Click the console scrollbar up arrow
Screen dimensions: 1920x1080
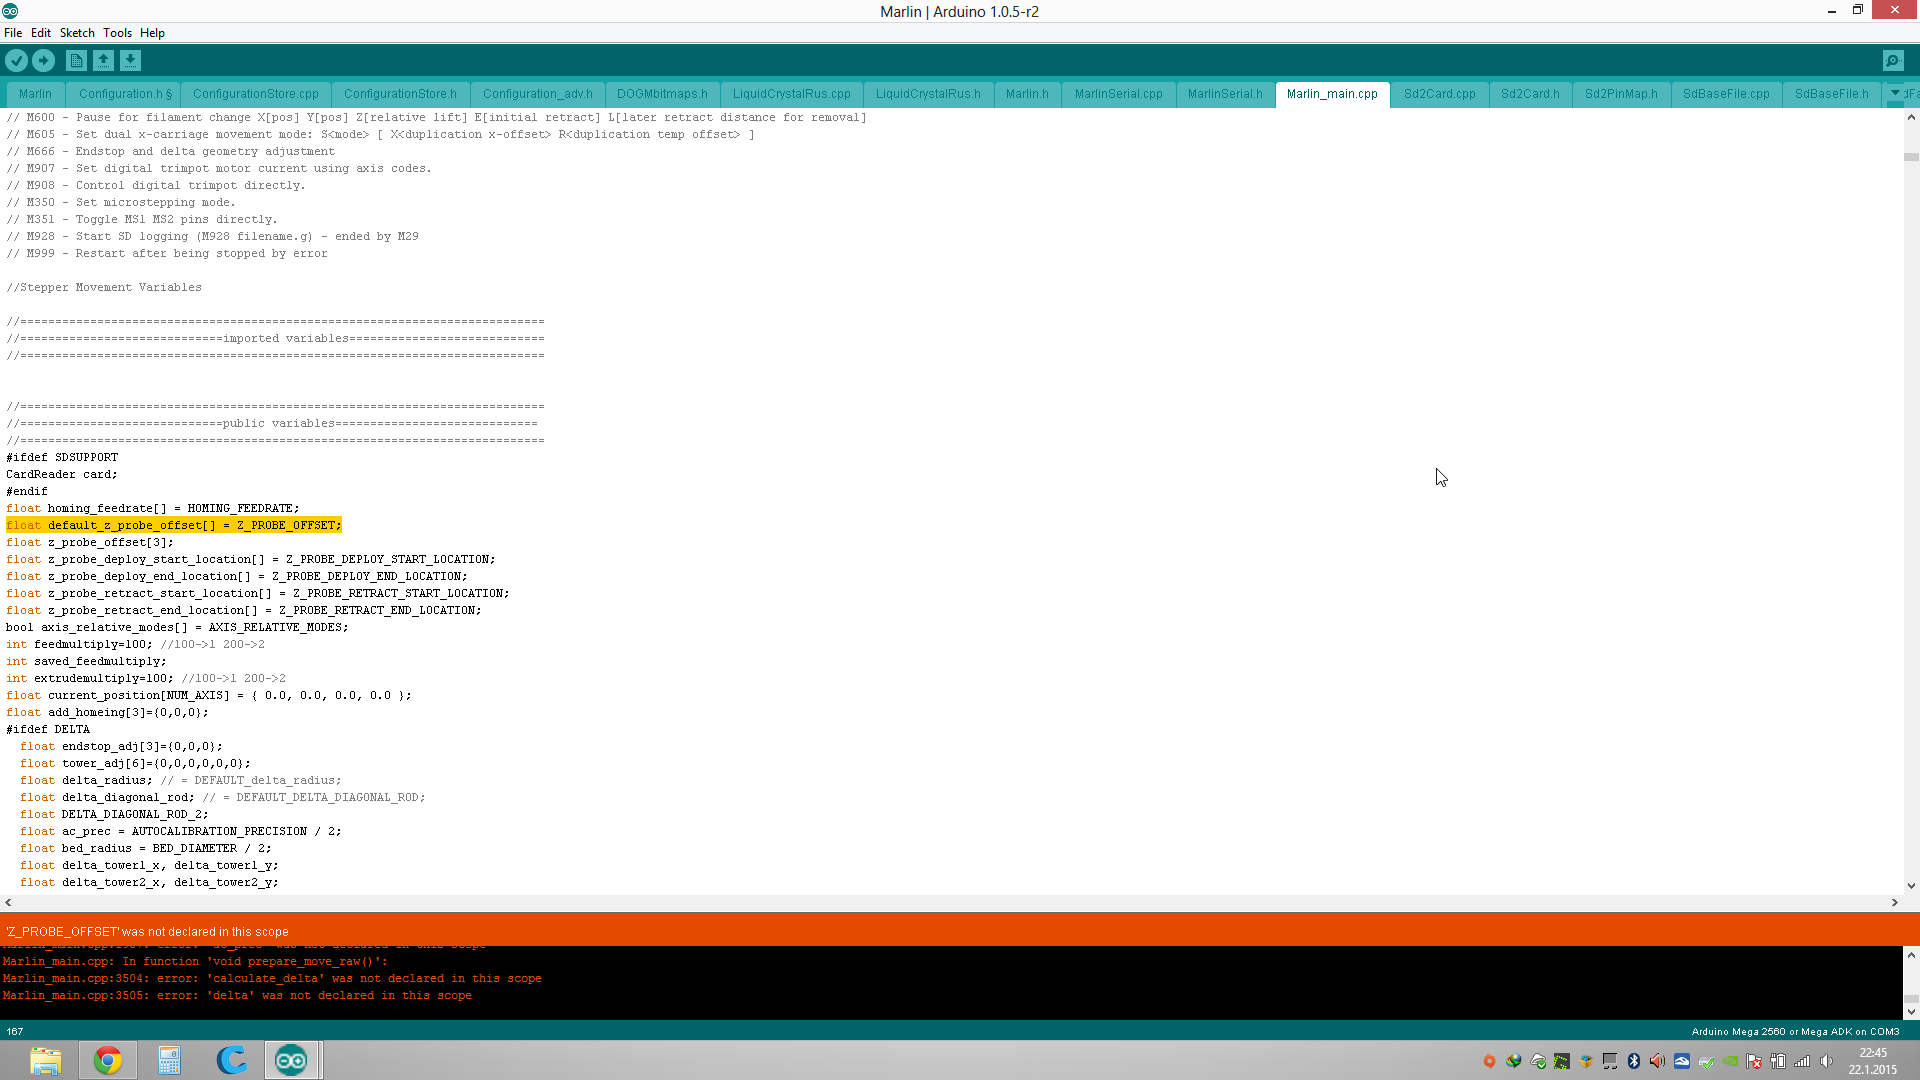1911,955
